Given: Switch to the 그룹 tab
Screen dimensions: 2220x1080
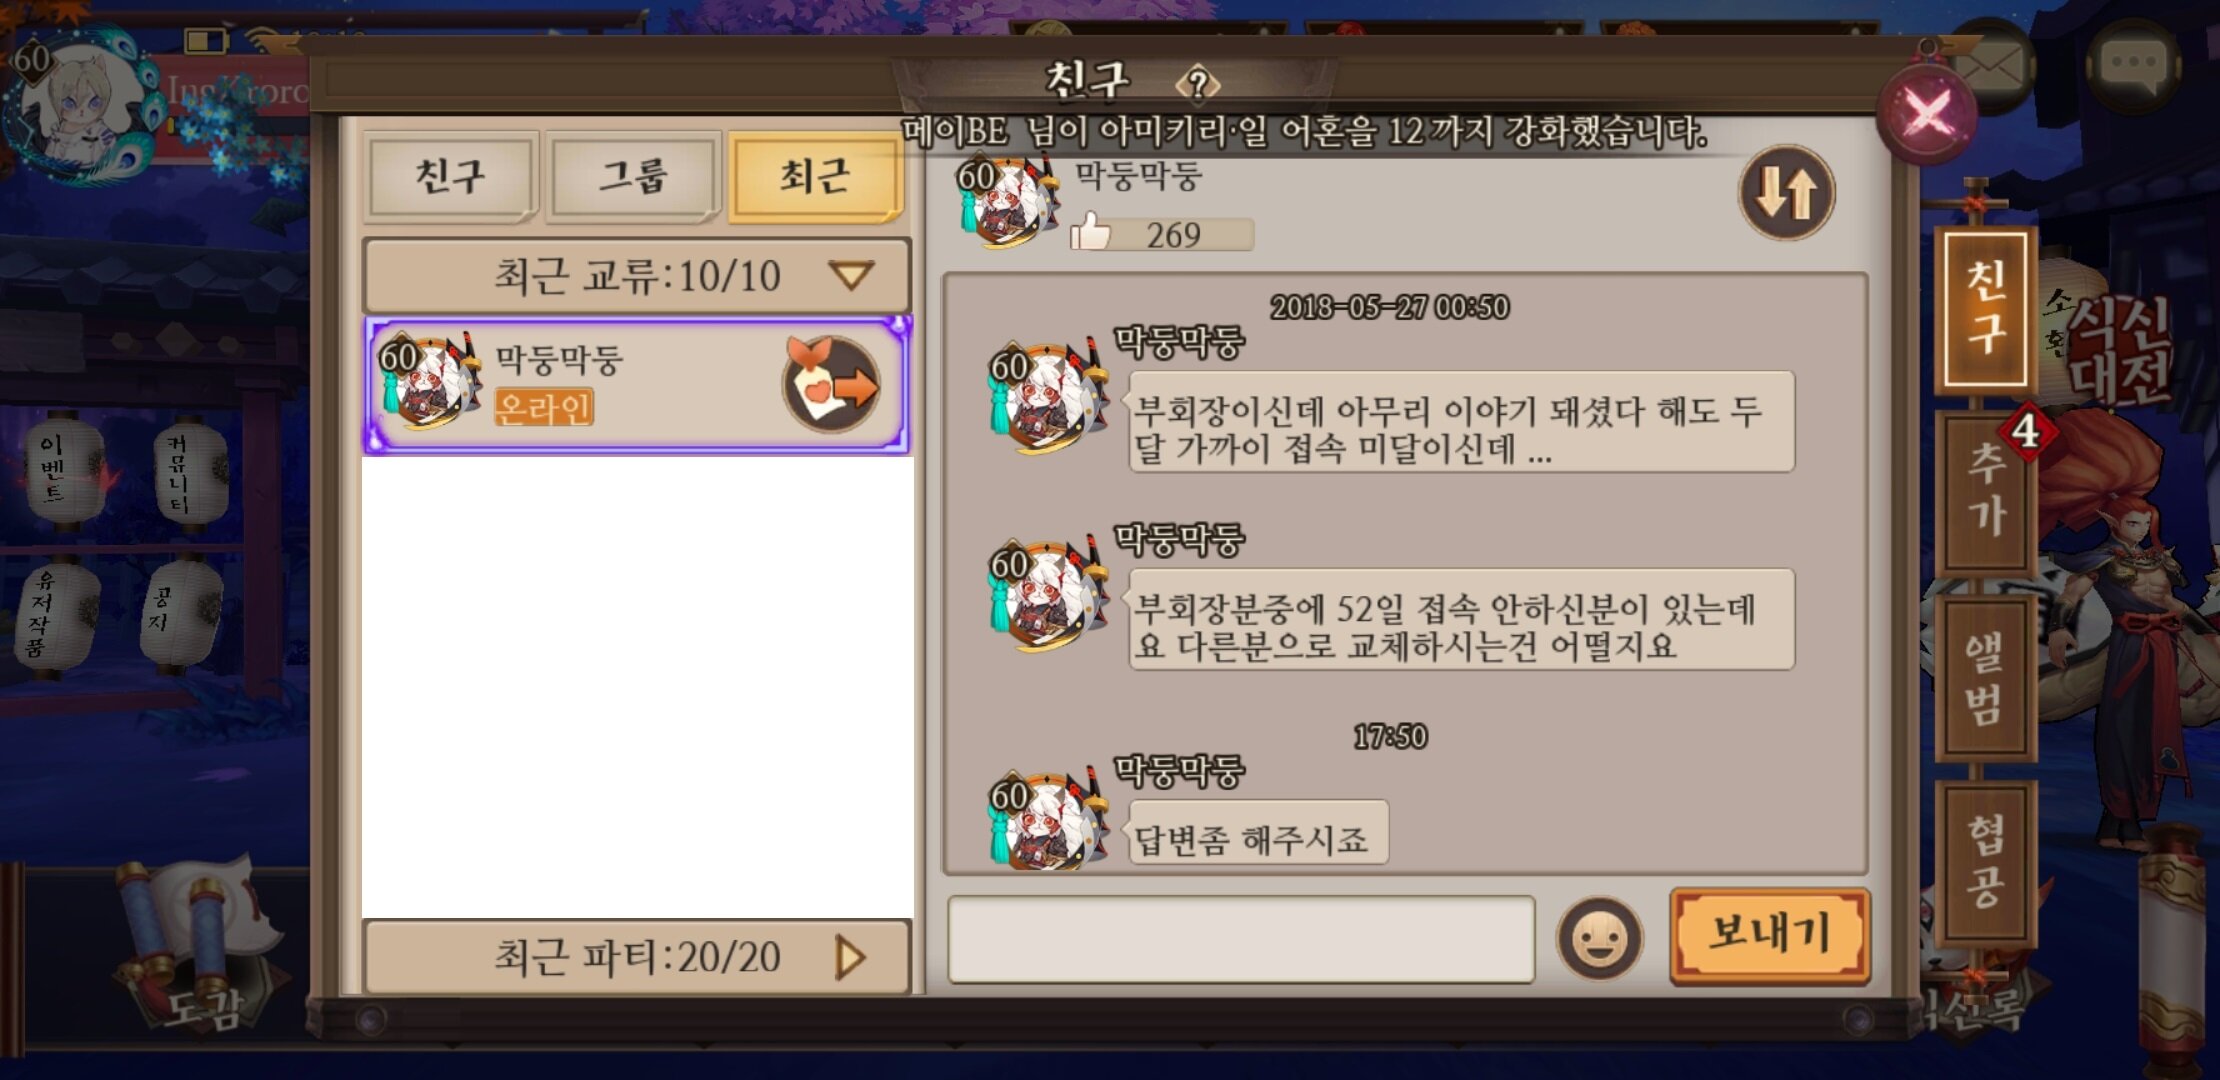Looking at the screenshot, I should point(632,177).
